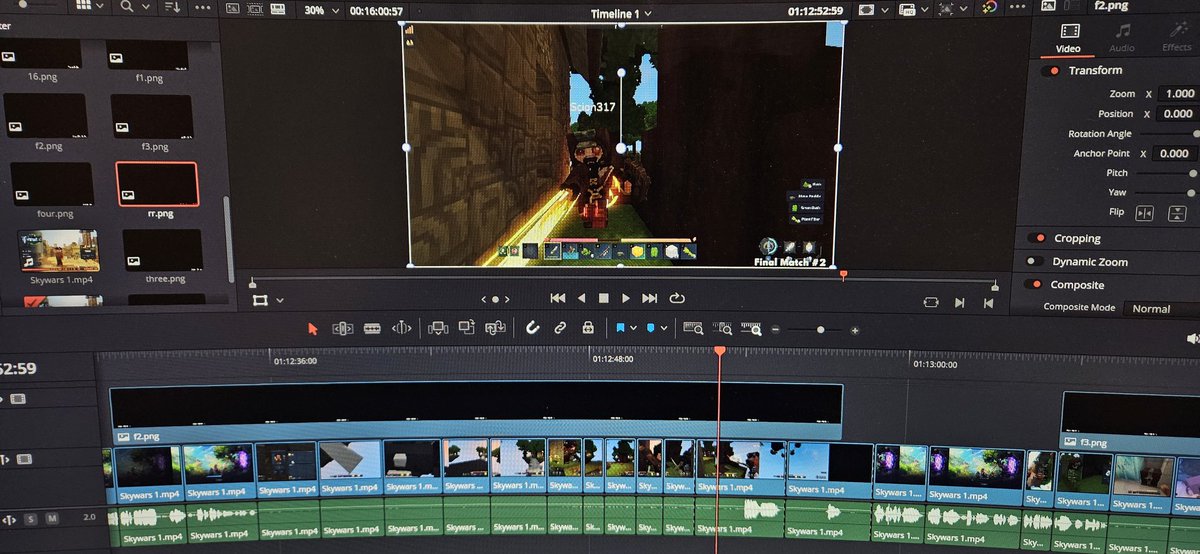
Task: Click the Anchor Point X value field
Action: coord(1176,154)
